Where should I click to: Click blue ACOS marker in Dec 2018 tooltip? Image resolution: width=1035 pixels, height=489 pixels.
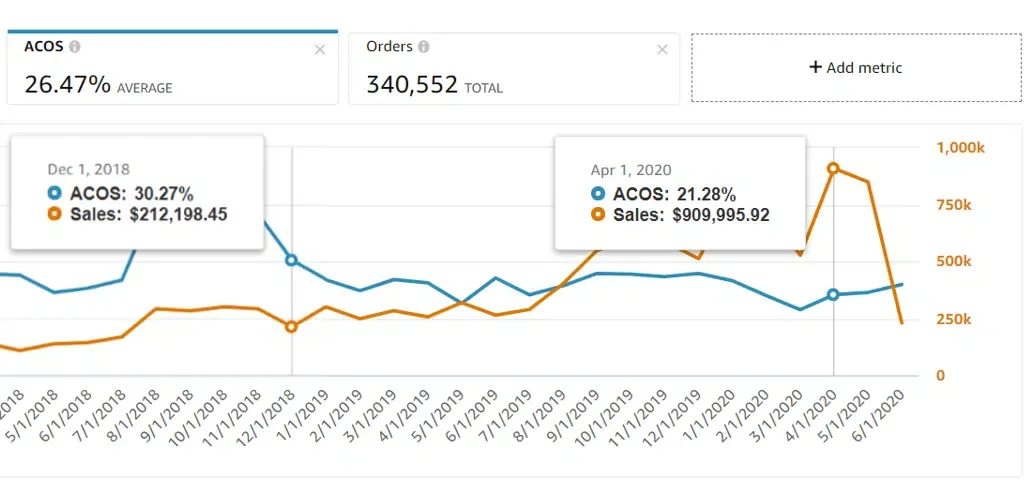point(54,194)
